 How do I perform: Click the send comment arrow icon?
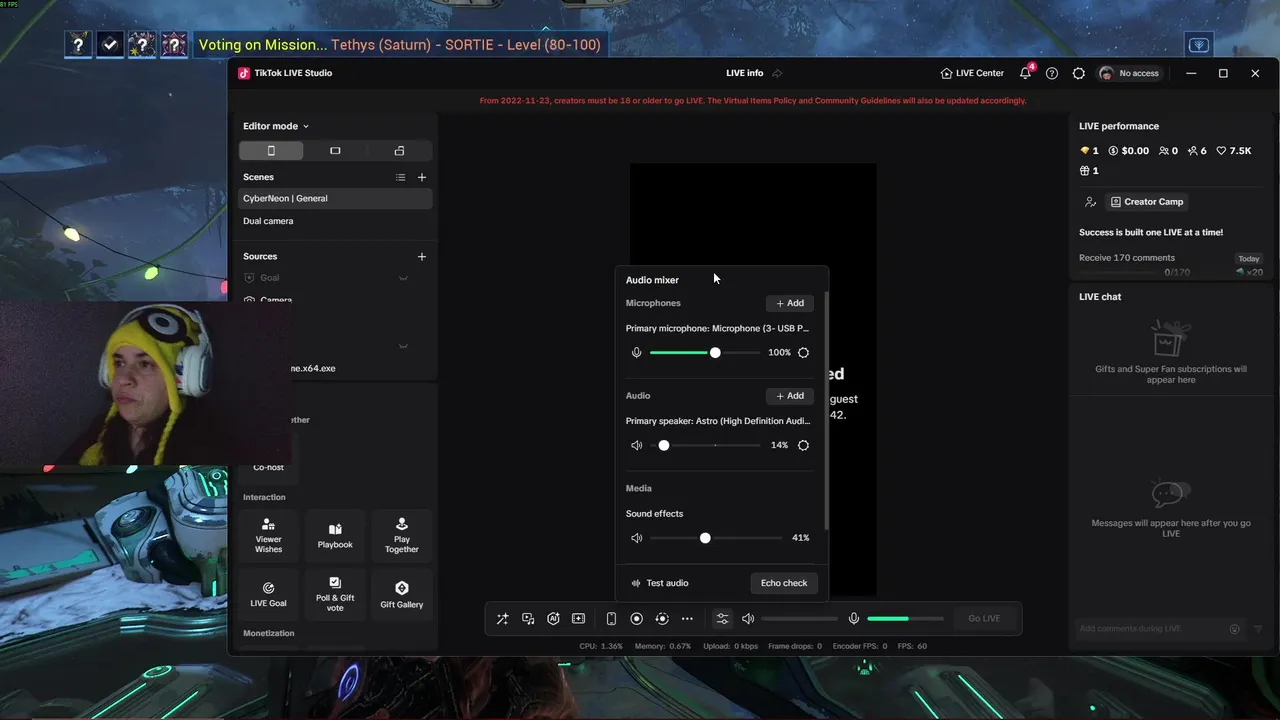[x=1258, y=629]
